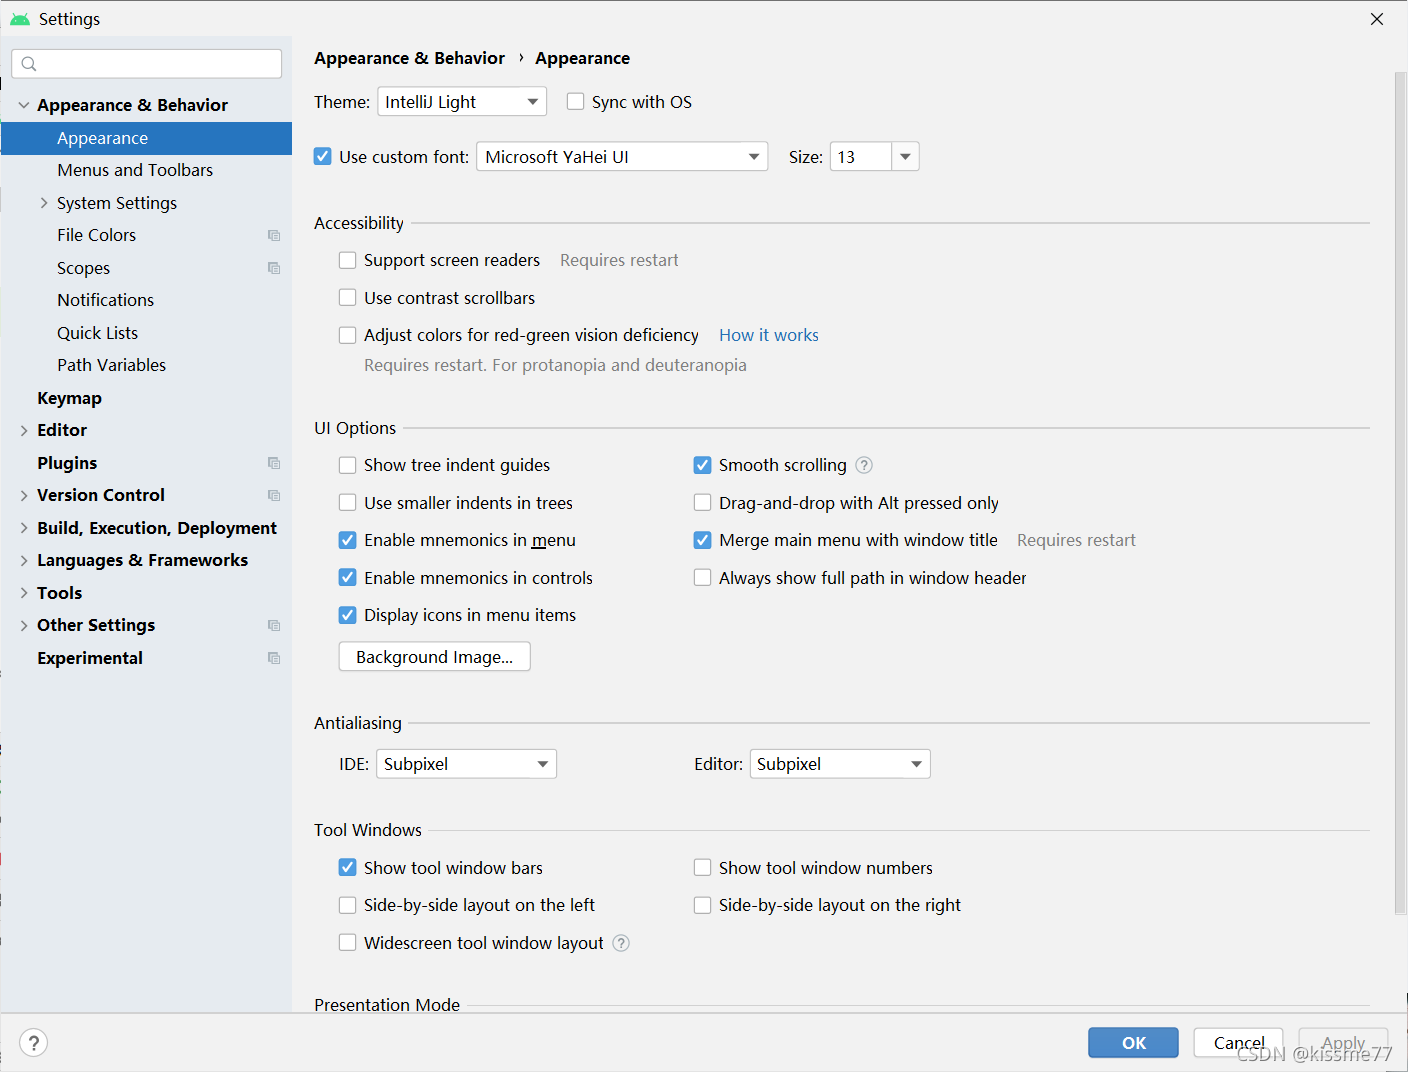Image resolution: width=1408 pixels, height=1072 pixels.
Task: Enable Show tool window numbers
Action: click(702, 867)
